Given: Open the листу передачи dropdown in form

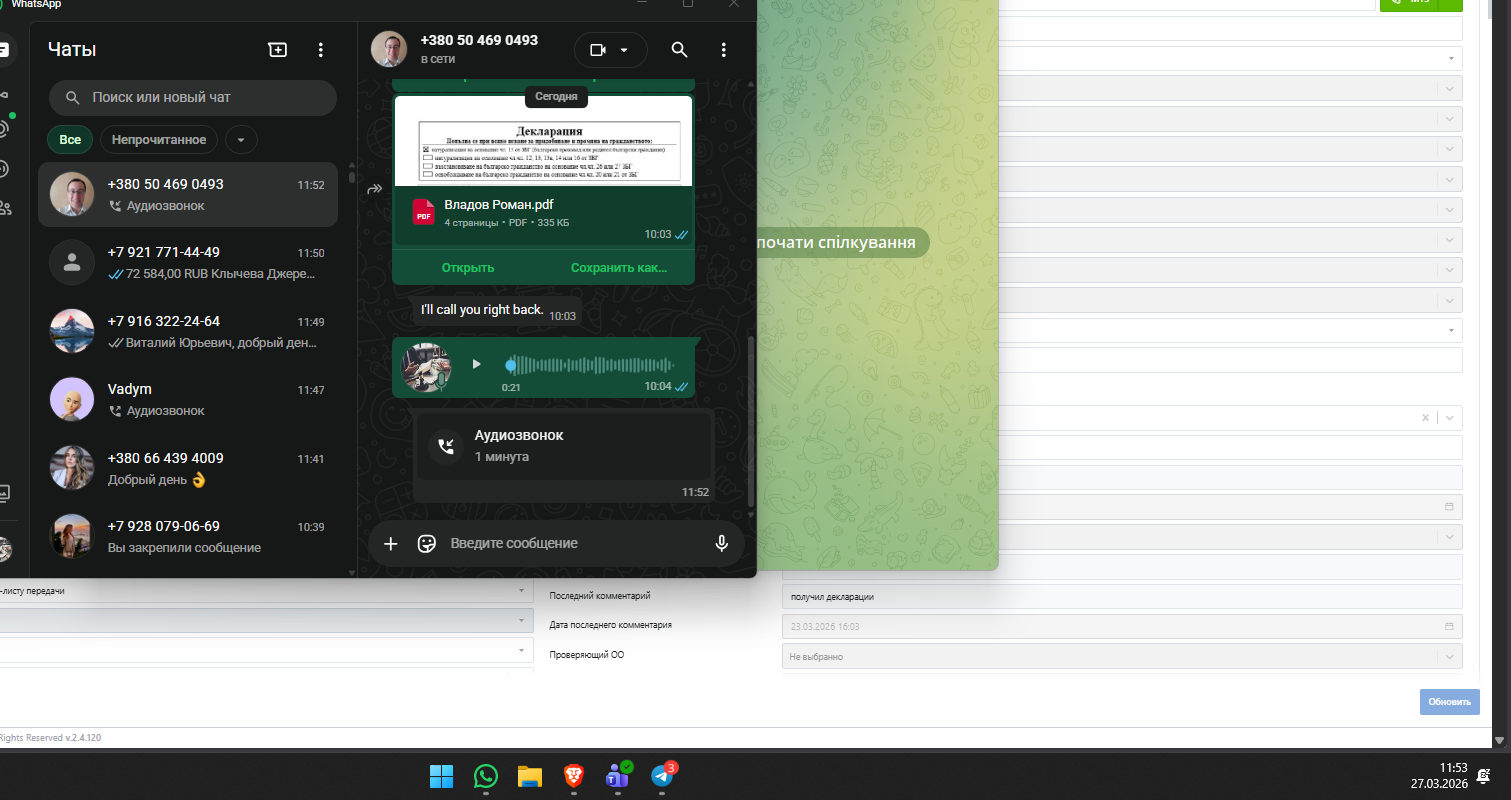Looking at the screenshot, I should (x=266, y=591).
